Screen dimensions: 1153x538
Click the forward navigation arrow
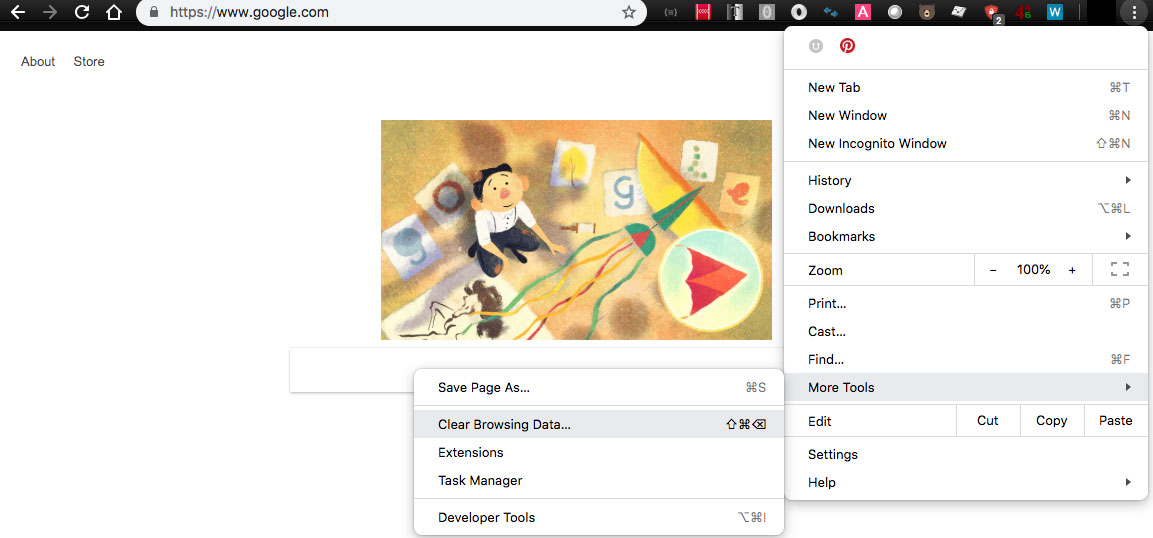click(50, 12)
